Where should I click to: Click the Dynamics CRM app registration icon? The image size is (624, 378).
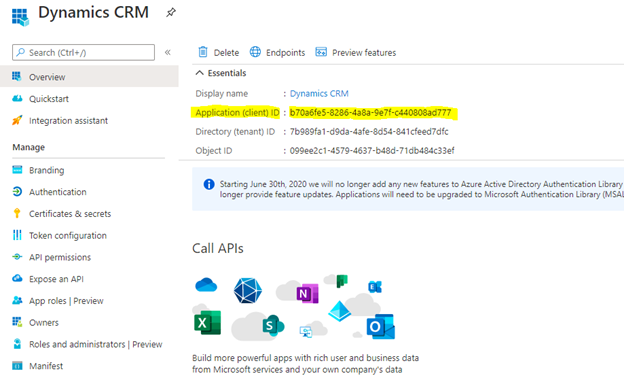click(x=20, y=17)
